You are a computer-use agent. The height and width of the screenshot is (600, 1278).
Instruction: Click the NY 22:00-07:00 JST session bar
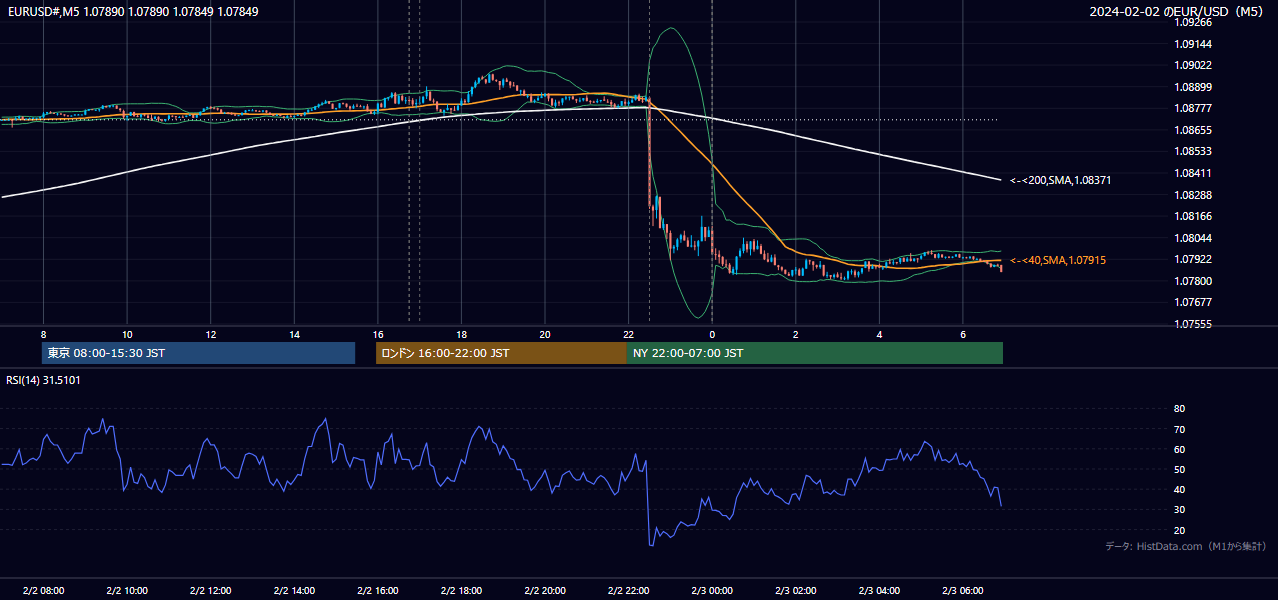point(815,353)
